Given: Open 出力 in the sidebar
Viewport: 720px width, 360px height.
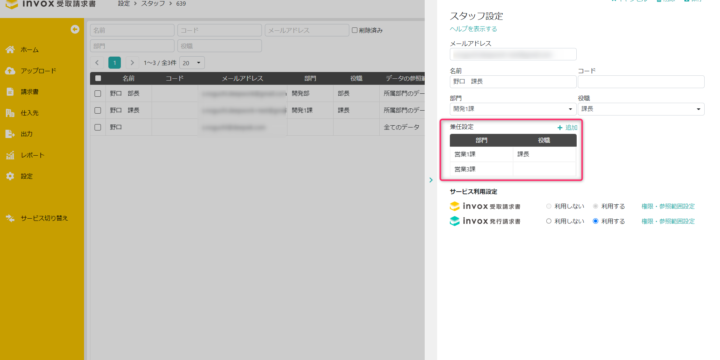Looking at the screenshot, I should point(26,134).
